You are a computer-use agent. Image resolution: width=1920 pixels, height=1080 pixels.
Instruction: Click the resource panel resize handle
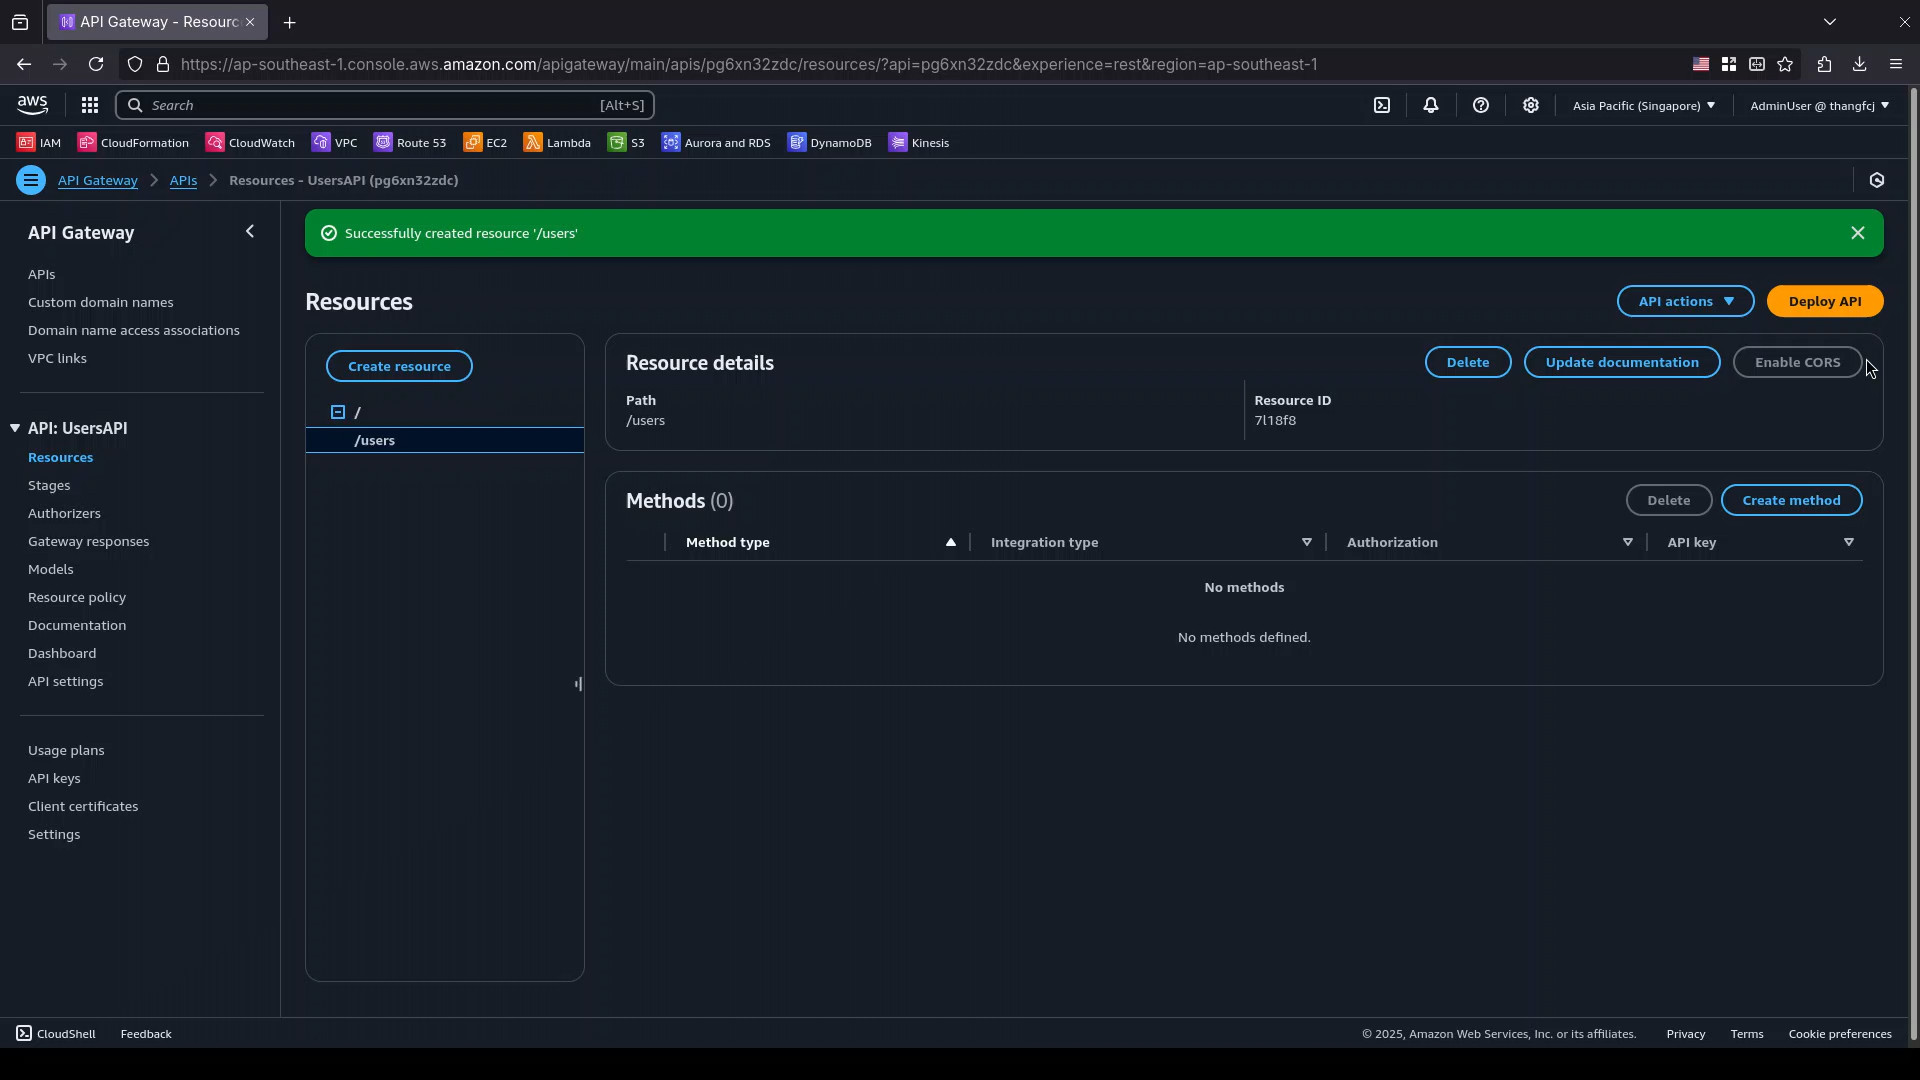(579, 684)
